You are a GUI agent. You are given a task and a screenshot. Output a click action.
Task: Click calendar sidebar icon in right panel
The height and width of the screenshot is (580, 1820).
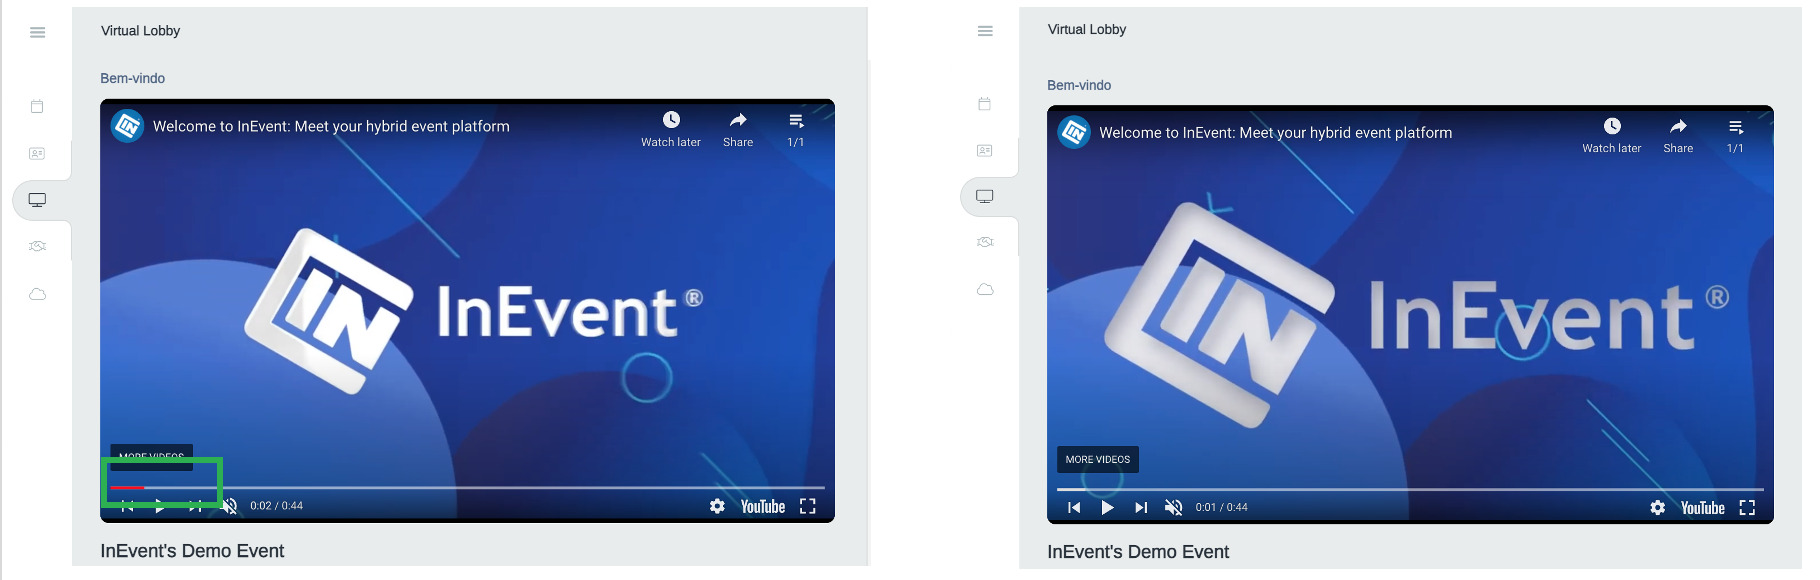[984, 103]
